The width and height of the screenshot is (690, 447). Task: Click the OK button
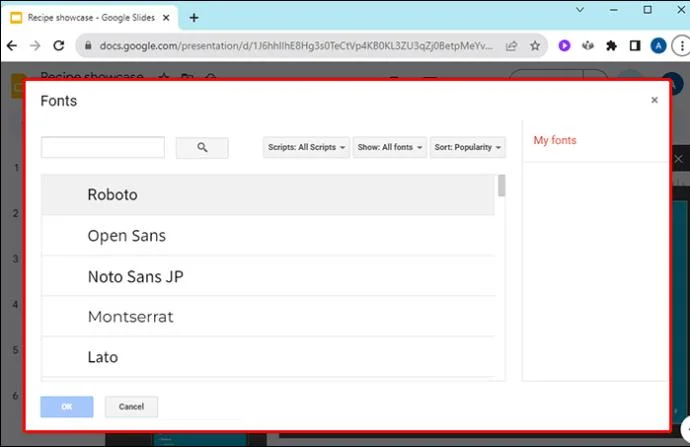(x=67, y=407)
